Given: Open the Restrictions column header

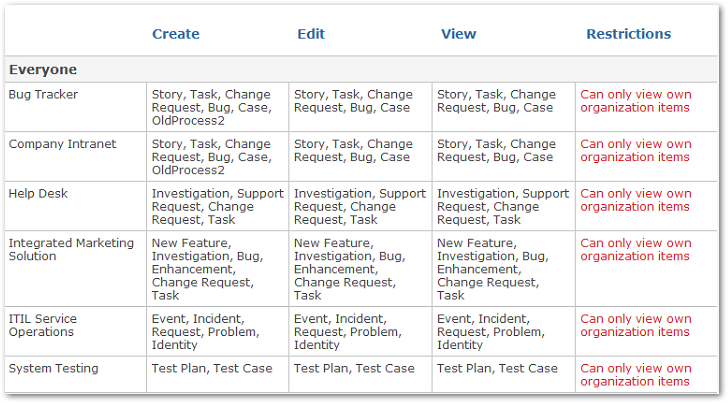Looking at the screenshot, I should (629, 34).
